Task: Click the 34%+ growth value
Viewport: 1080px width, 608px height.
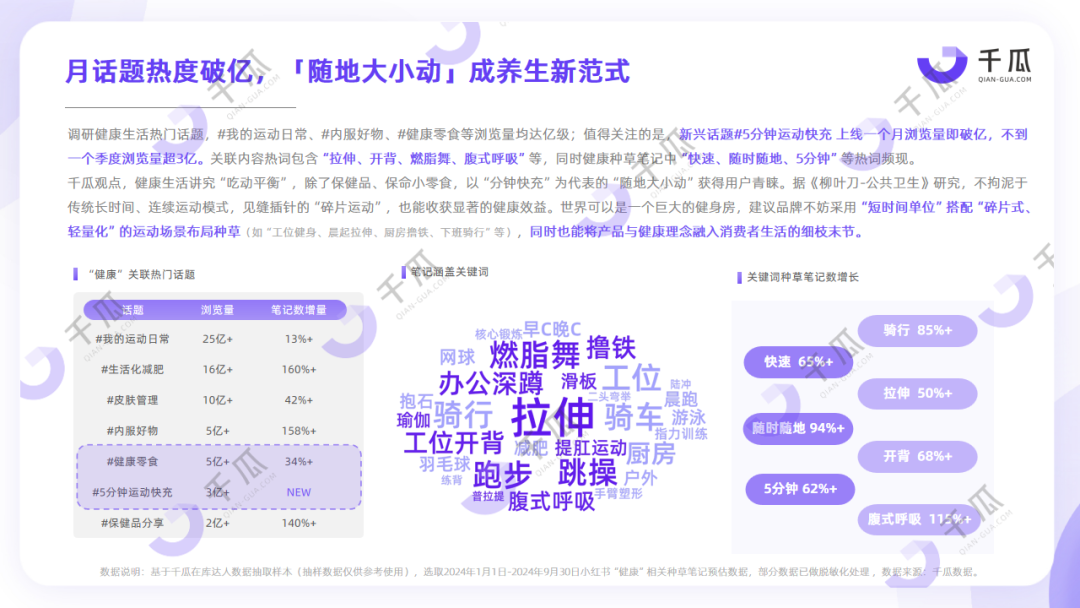Action: click(x=298, y=461)
